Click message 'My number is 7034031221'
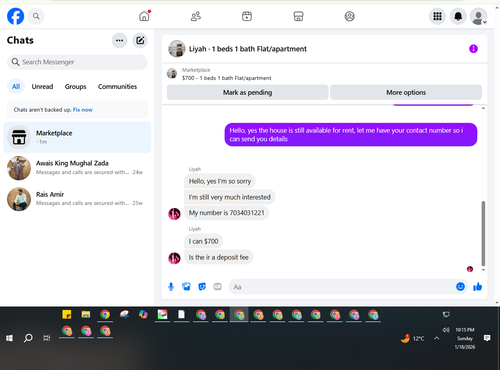Image resolution: width=500 pixels, height=370 pixels. (227, 213)
